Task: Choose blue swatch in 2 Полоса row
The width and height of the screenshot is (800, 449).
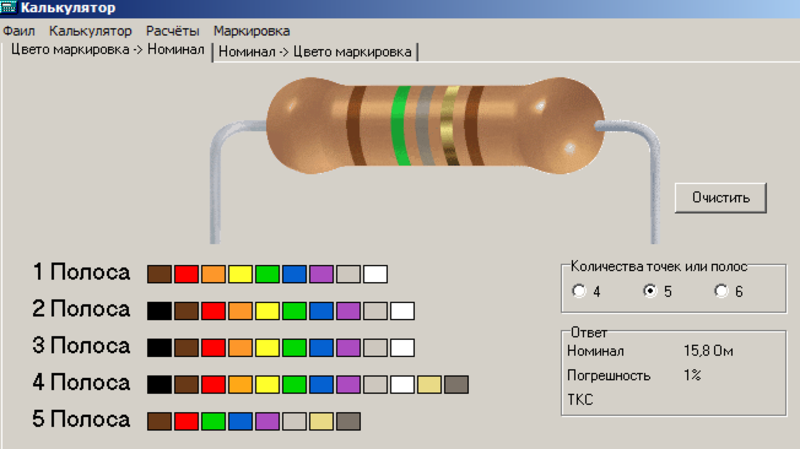Action: (x=321, y=311)
